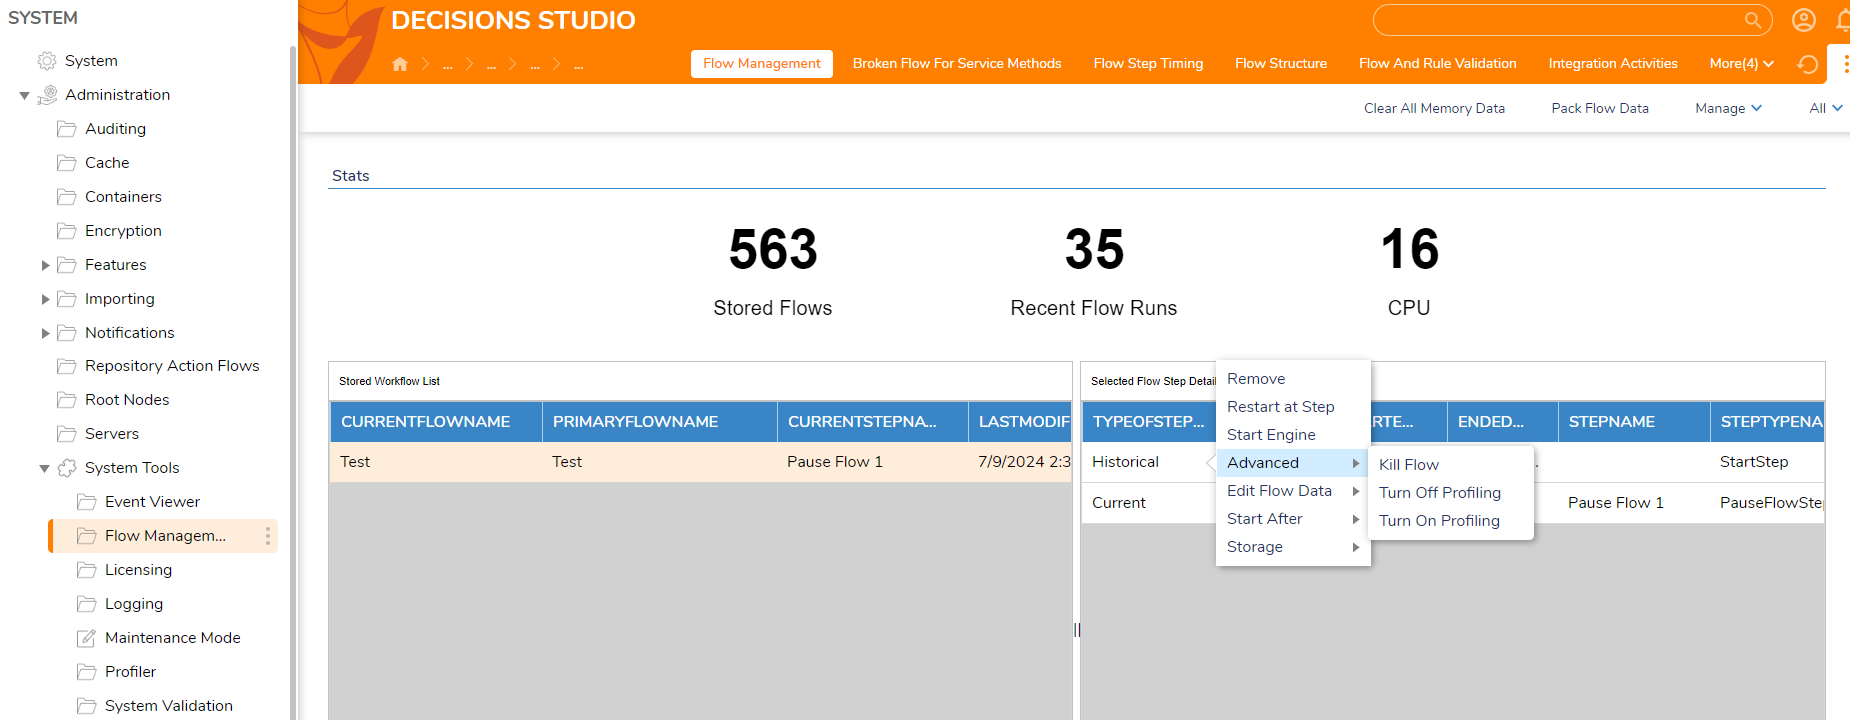This screenshot has height=720, width=1850.
Task: Open Flow Management tree item
Action: click(x=163, y=536)
